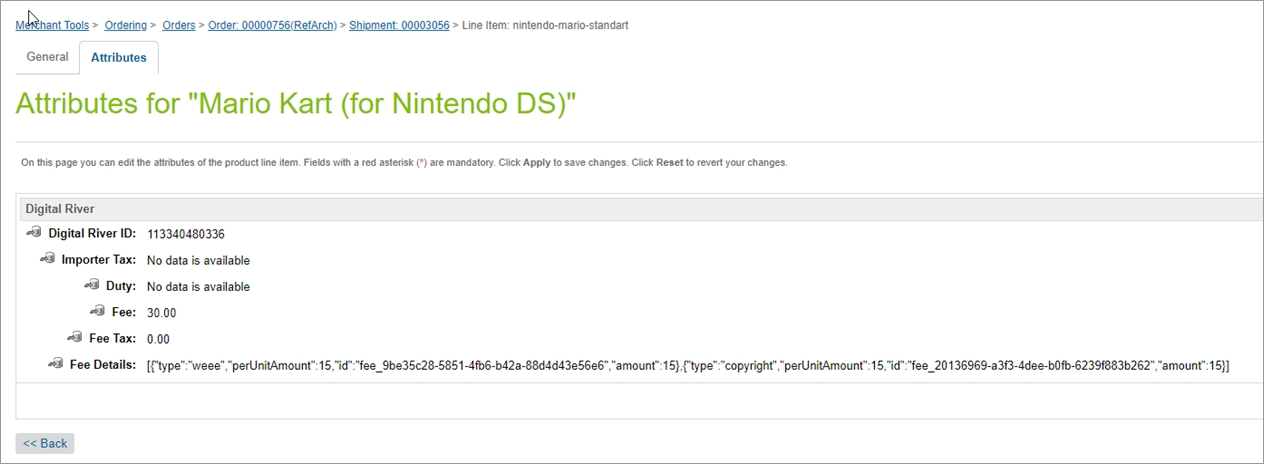Go to Shipment: 00003056 breadcrumb
This screenshot has width=1264, height=464.
tap(399, 25)
